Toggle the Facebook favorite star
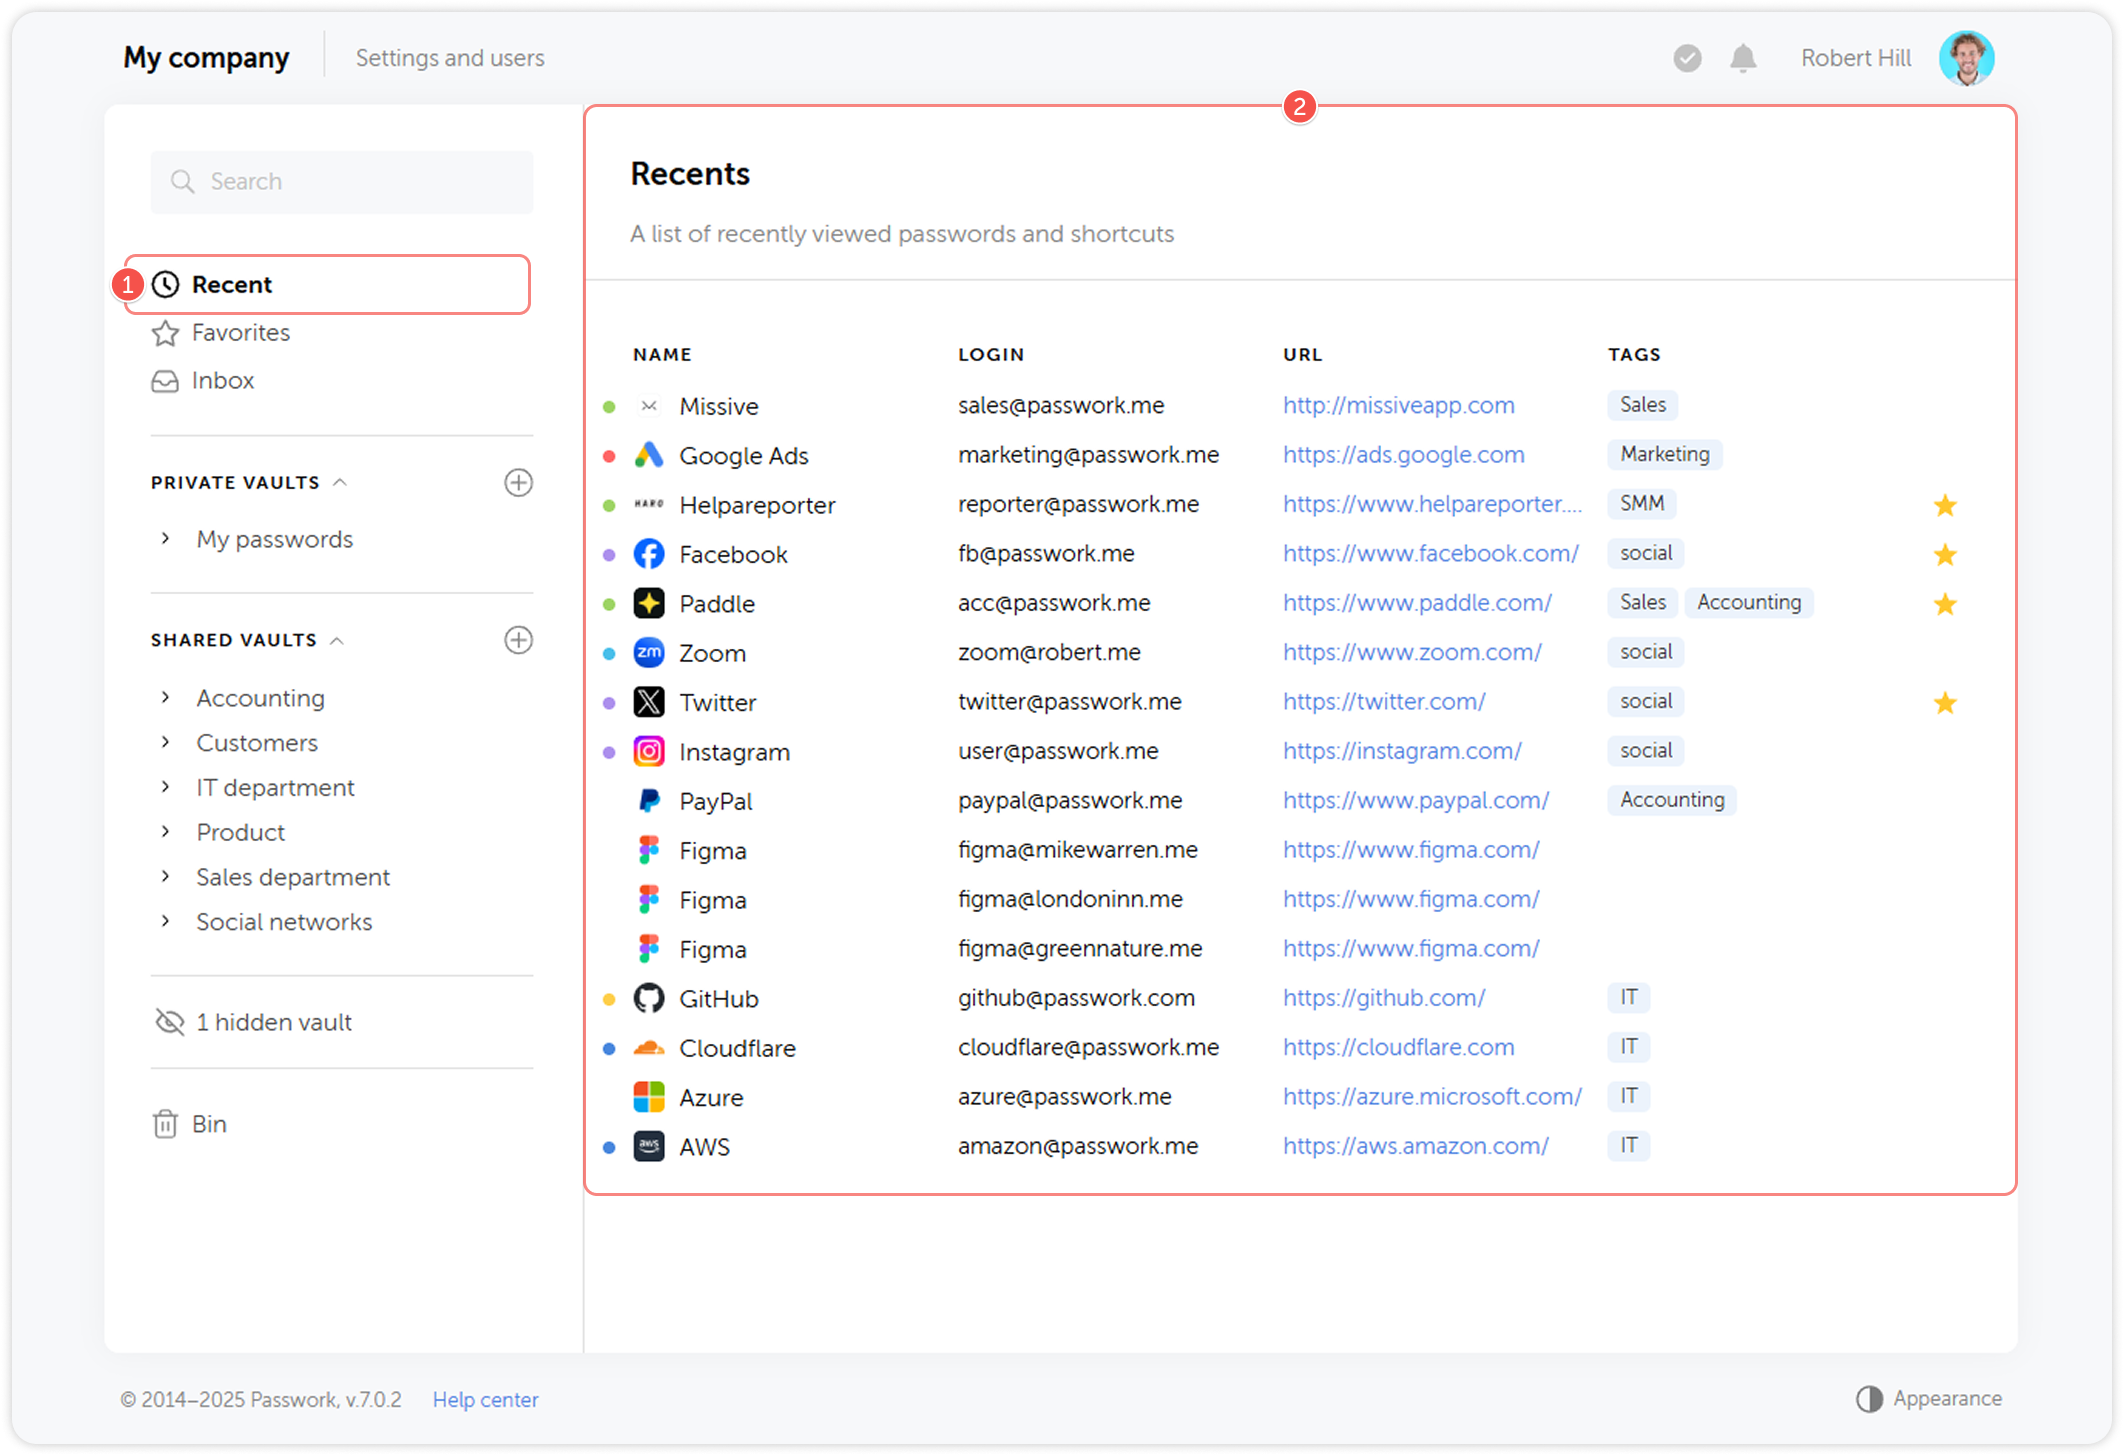The height and width of the screenshot is (1456, 2124). click(1946, 553)
